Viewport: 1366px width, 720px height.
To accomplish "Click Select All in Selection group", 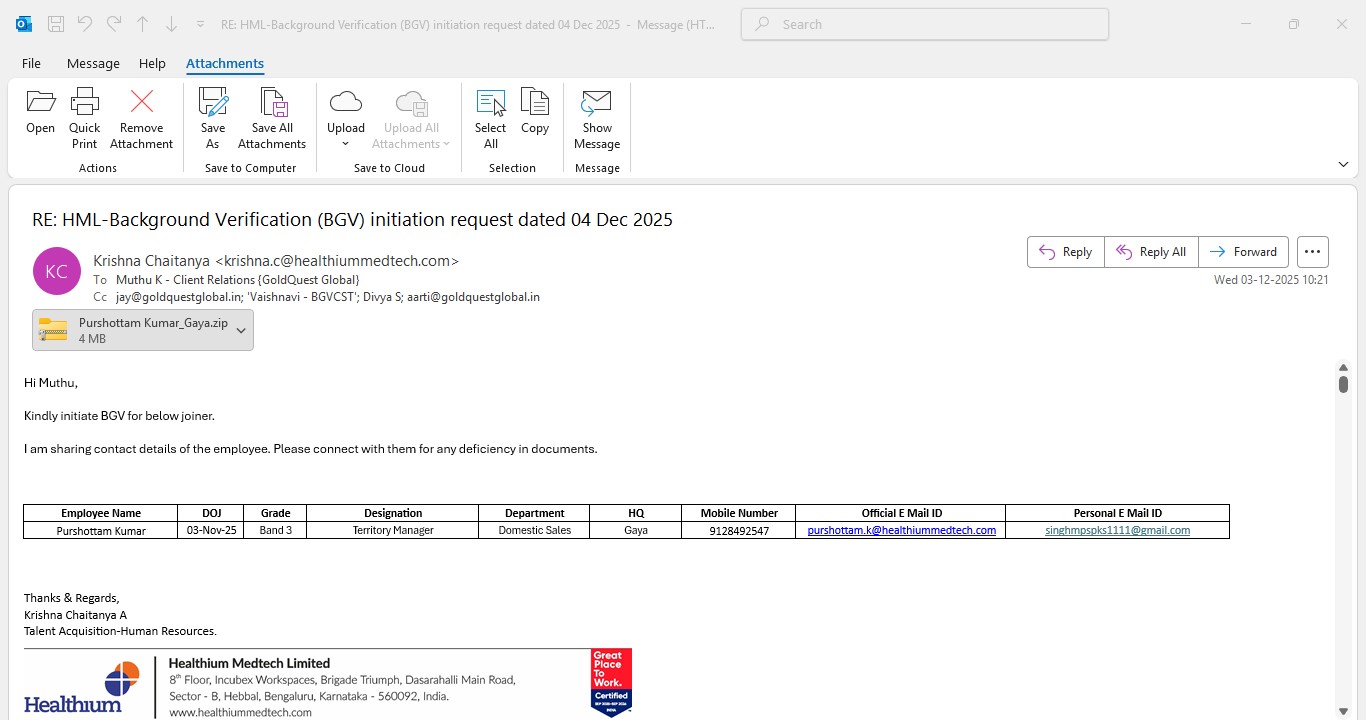I will [490, 118].
